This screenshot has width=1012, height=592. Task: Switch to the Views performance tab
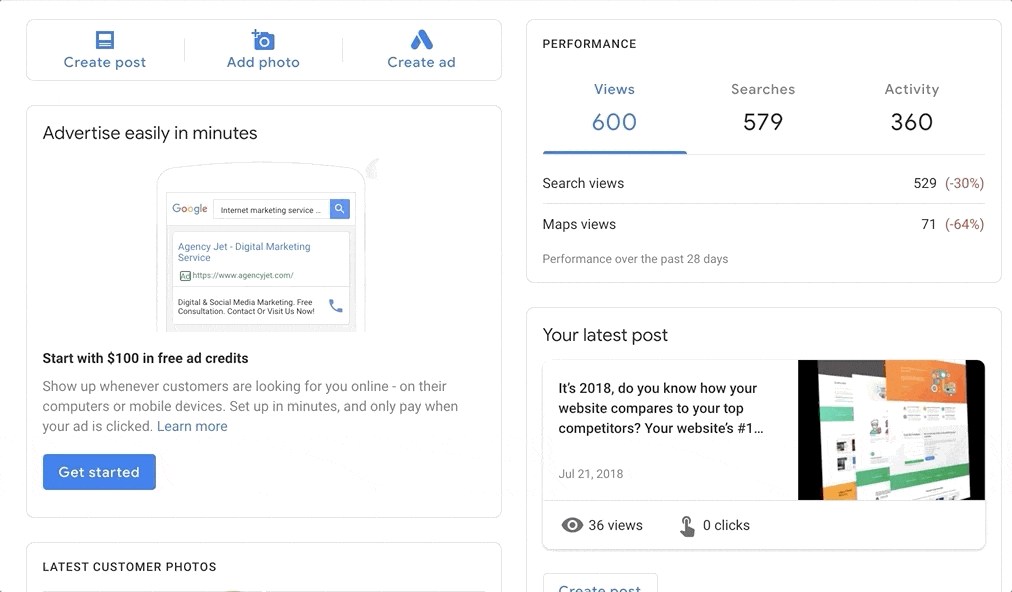614,110
